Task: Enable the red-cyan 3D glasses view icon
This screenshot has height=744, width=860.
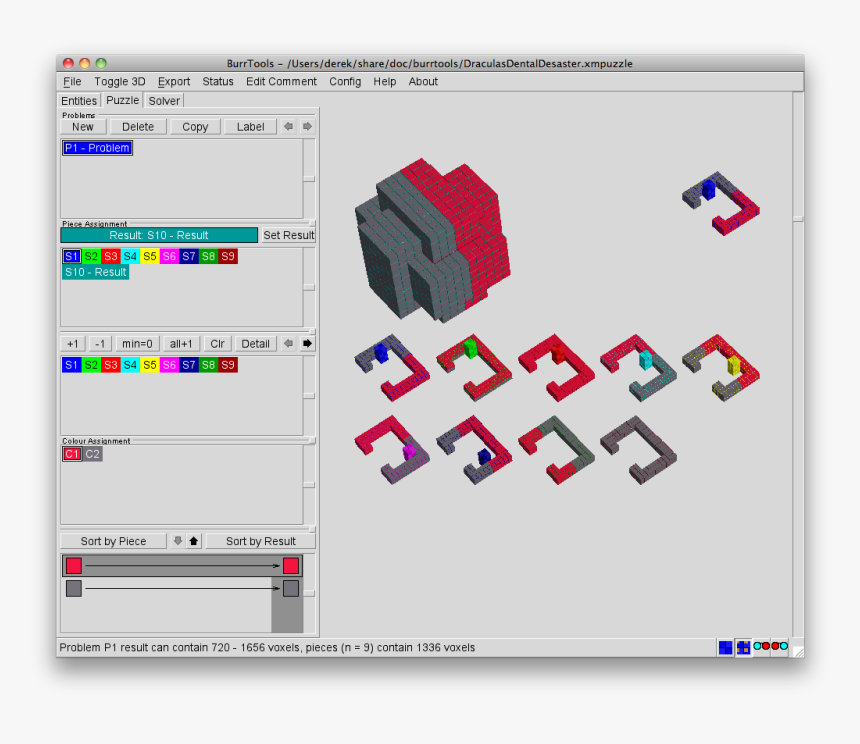Action: [x=779, y=647]
